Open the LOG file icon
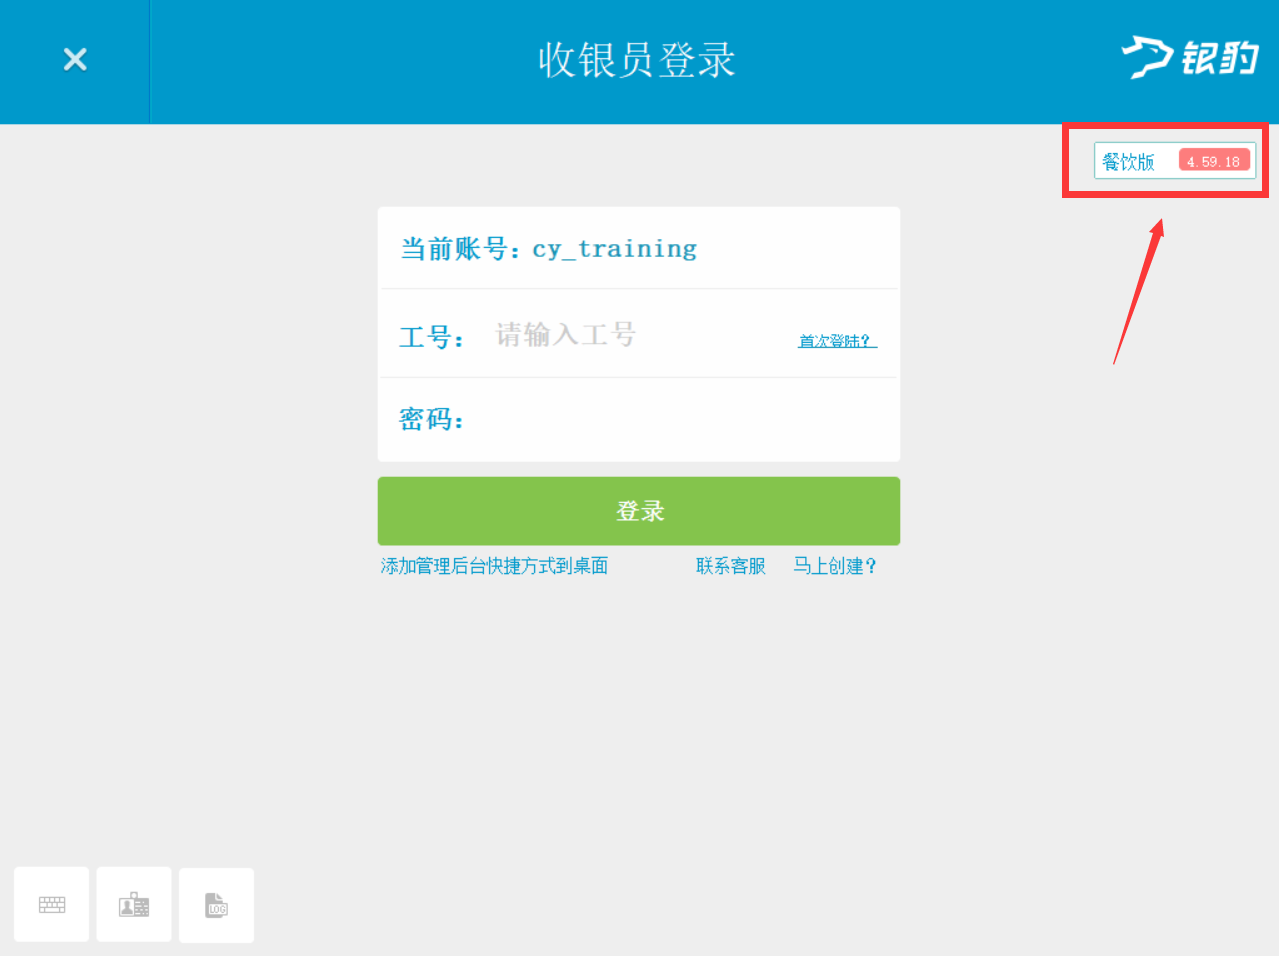The height and width of the screenshot is (956, 1279). coord(217,904)
